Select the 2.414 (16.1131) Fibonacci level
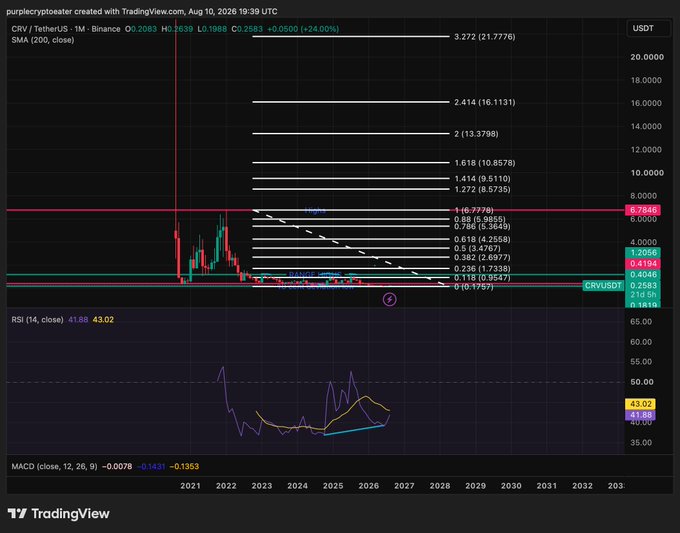The image size is (680, 533). 485,102
